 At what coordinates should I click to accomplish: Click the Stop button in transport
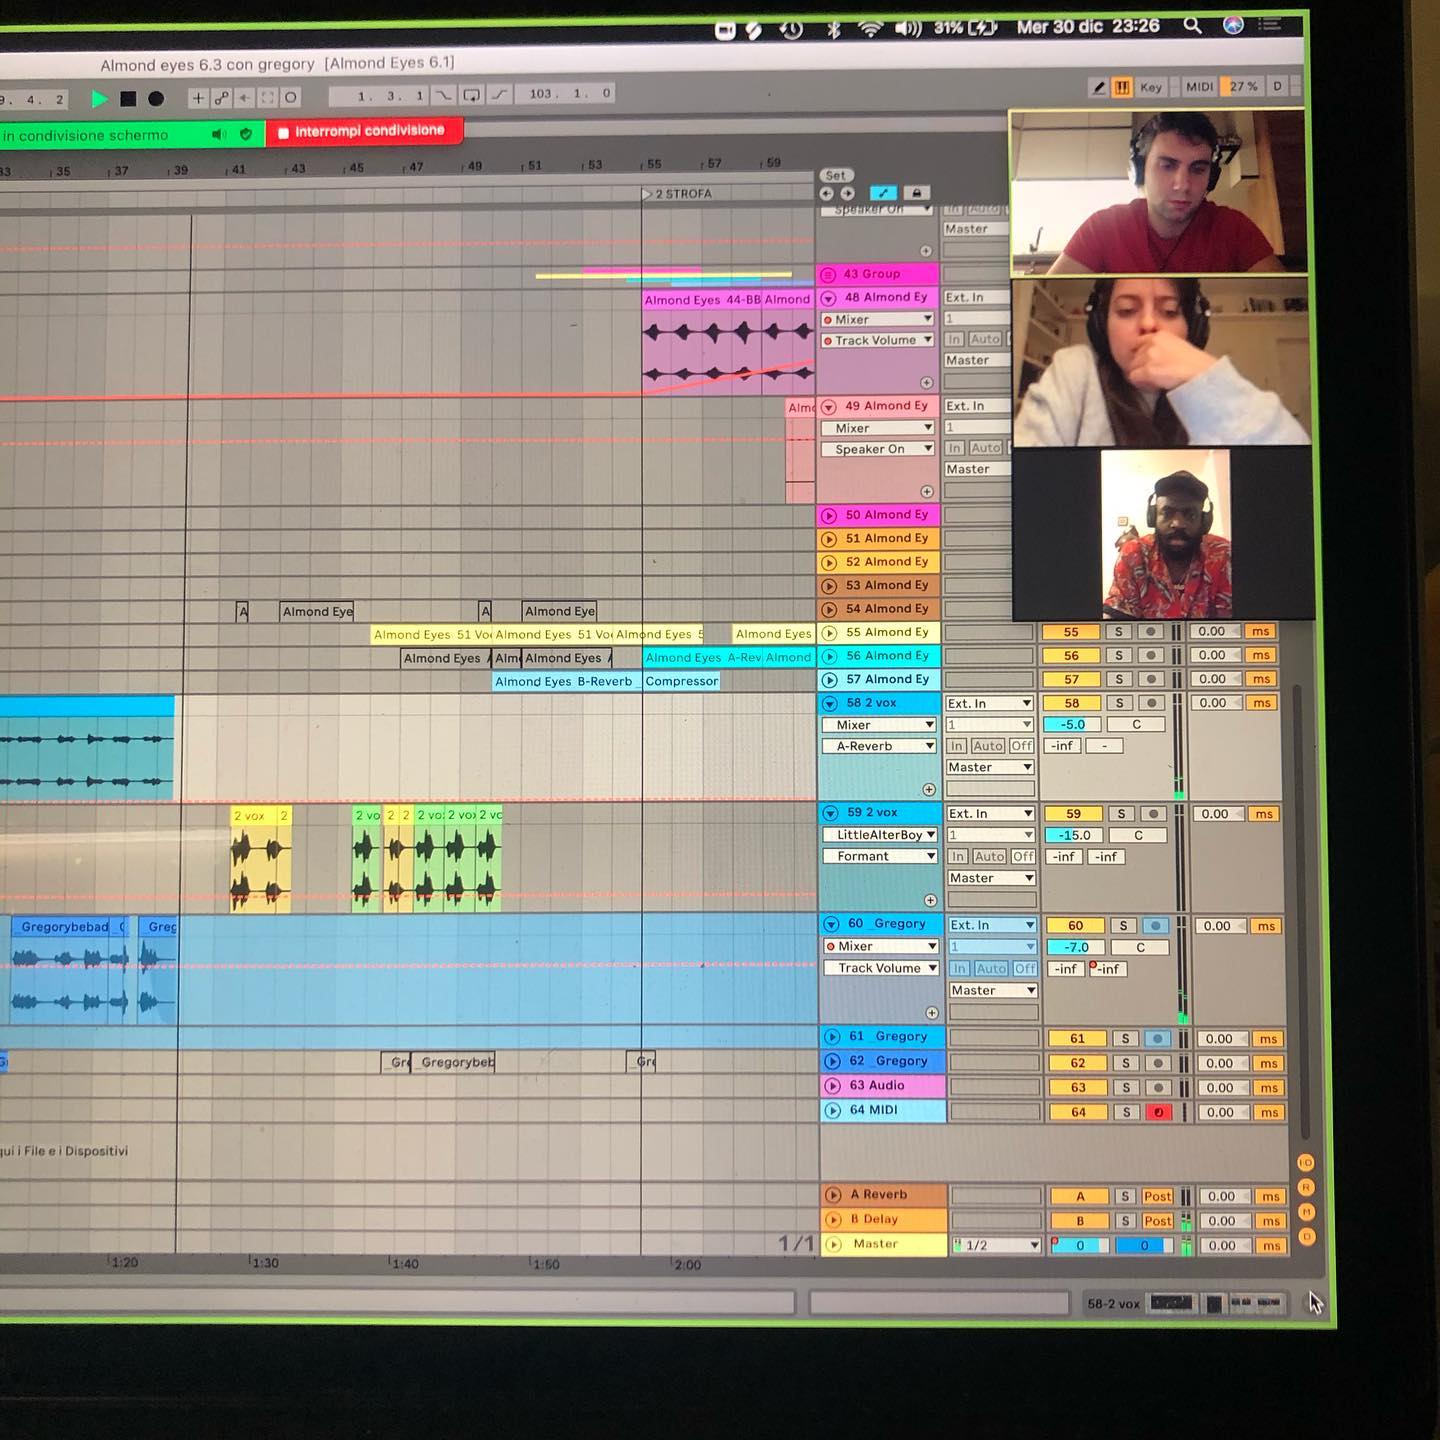point(128,98)
